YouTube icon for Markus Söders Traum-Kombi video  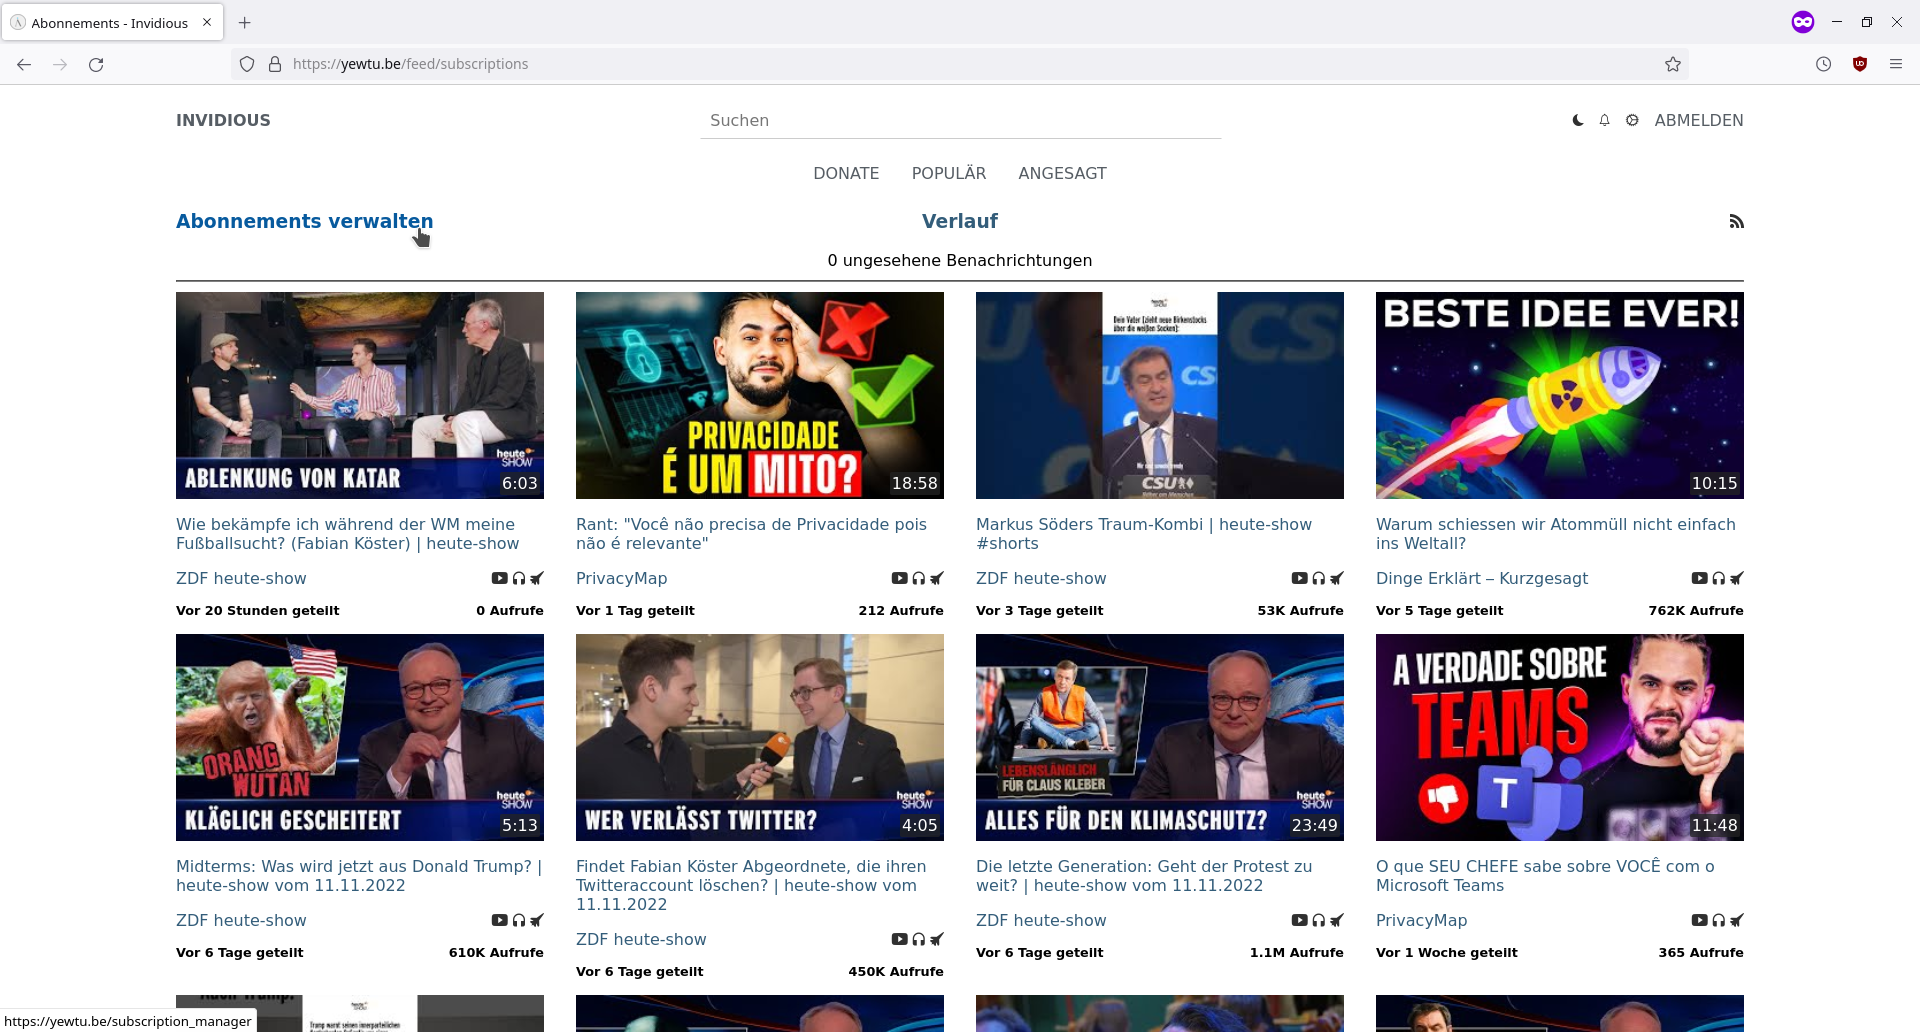click(1299, 578)
